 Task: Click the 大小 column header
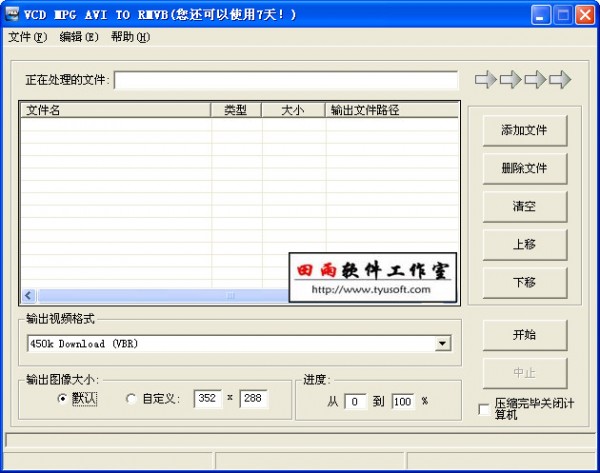coord(293,110)
